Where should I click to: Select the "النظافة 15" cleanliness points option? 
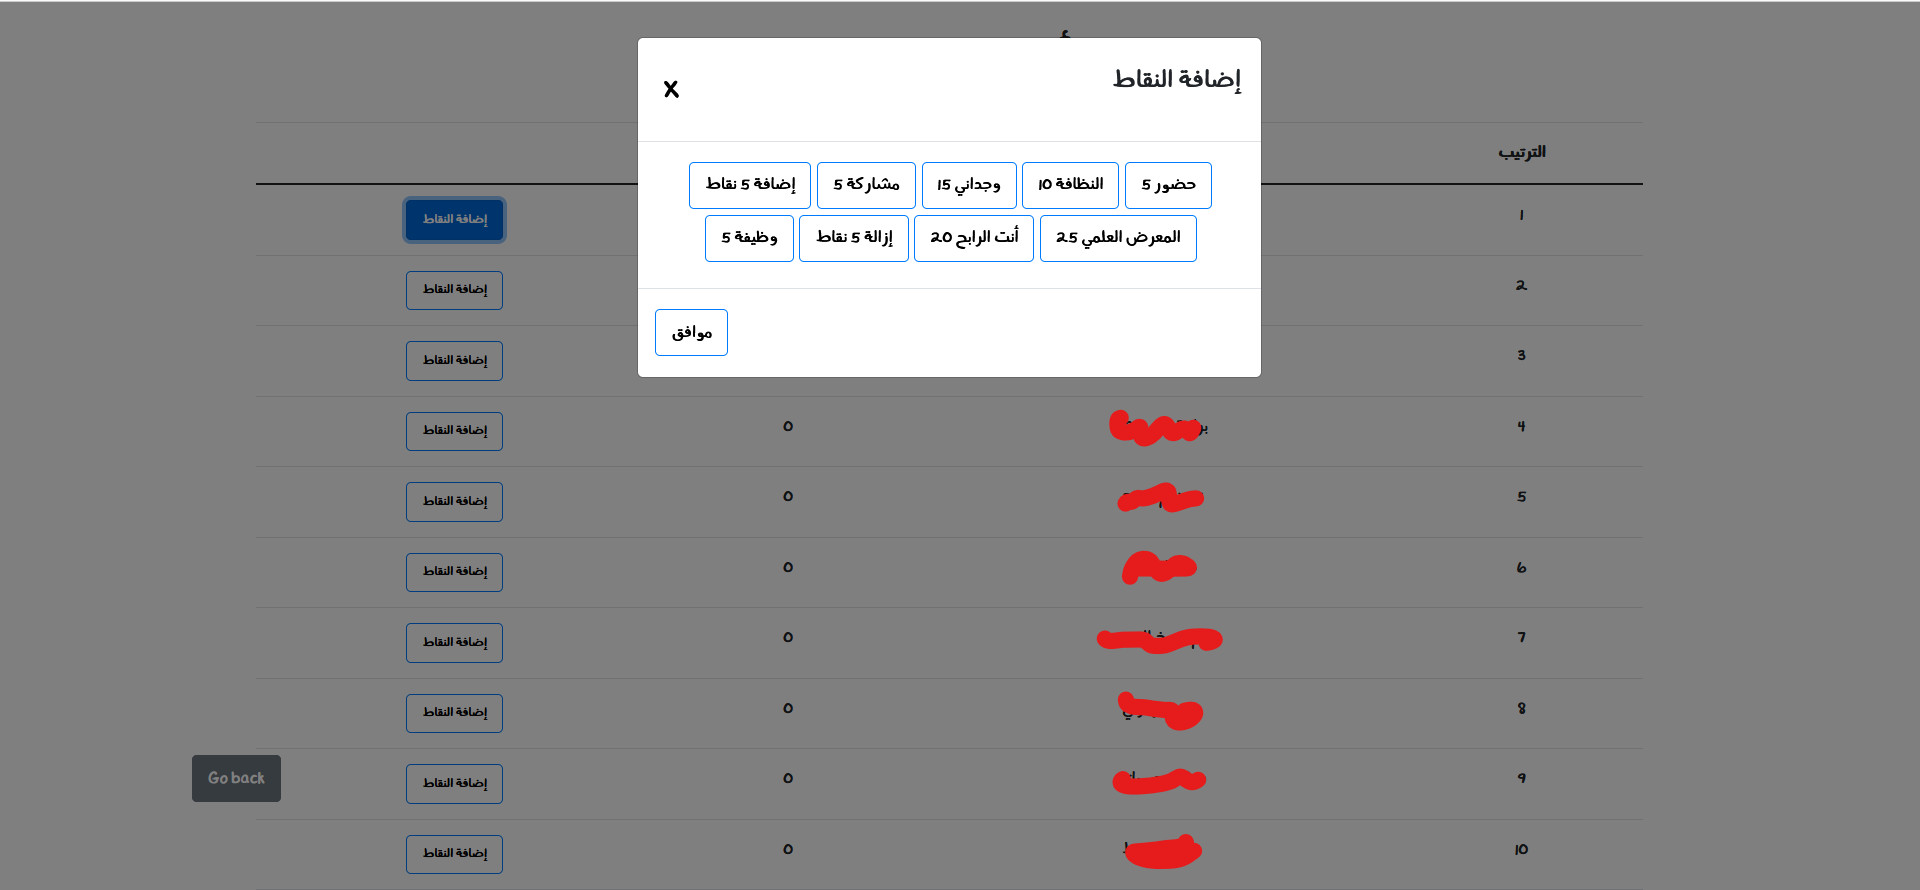[1070, 185]
